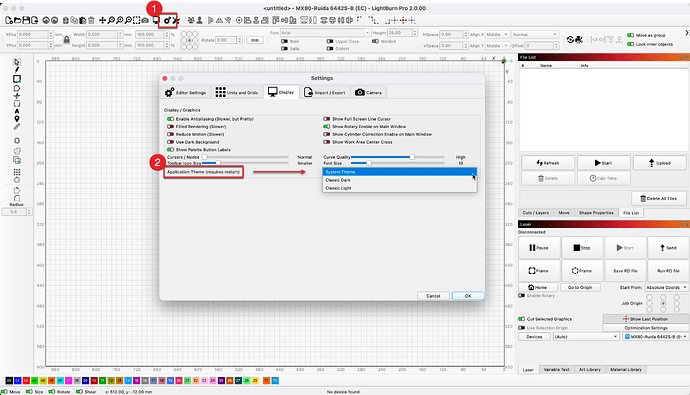Toggle Reduce Motion (Slower) switch
The width and height of the screenshot is (690, 395).
tap(170, 134)
